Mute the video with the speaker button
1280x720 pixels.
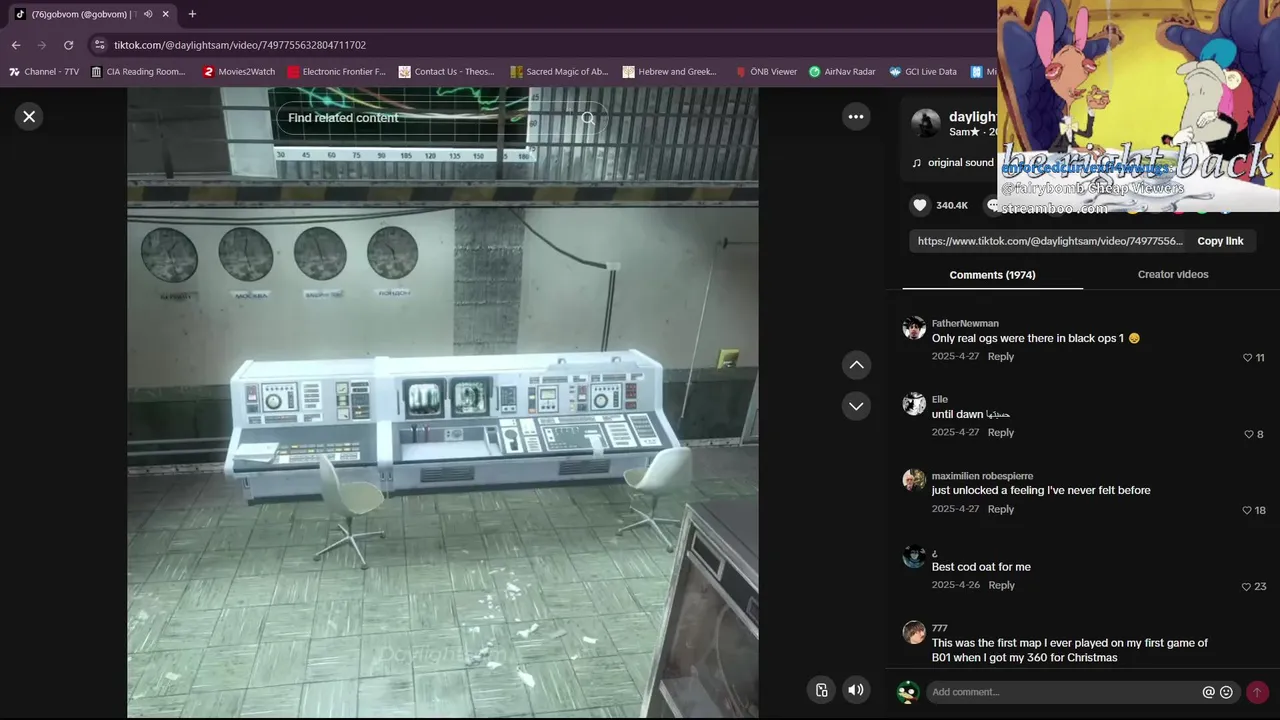tap(855, 689)
